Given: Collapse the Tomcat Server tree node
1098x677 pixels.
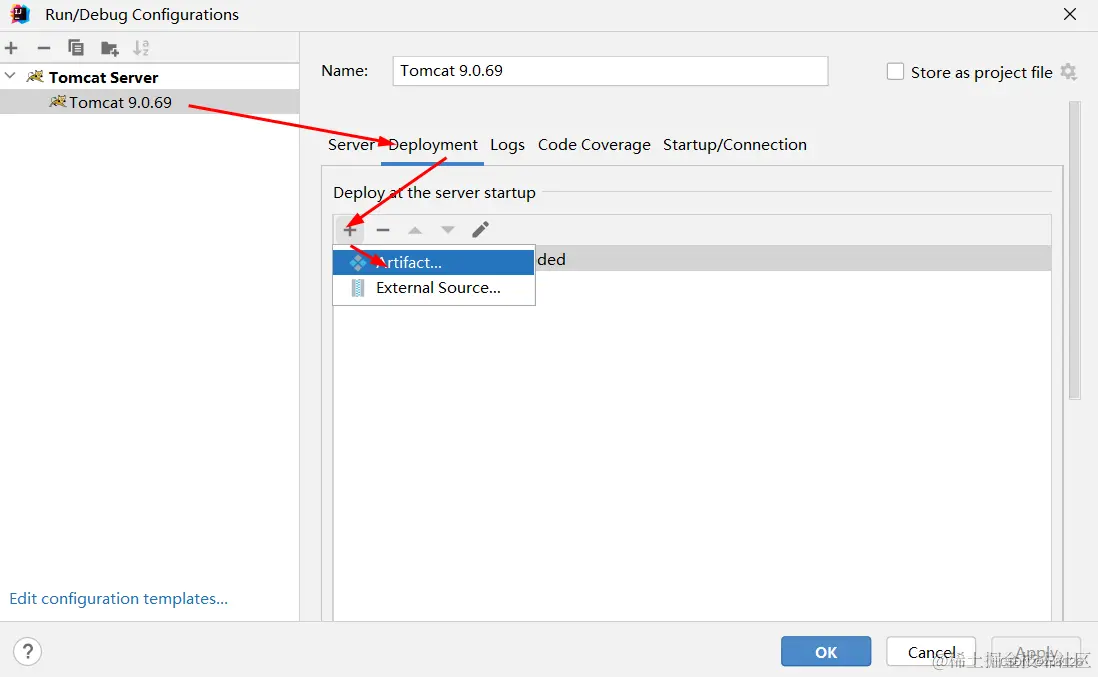Looking at the screenshot, I should (x=10, y=76).
